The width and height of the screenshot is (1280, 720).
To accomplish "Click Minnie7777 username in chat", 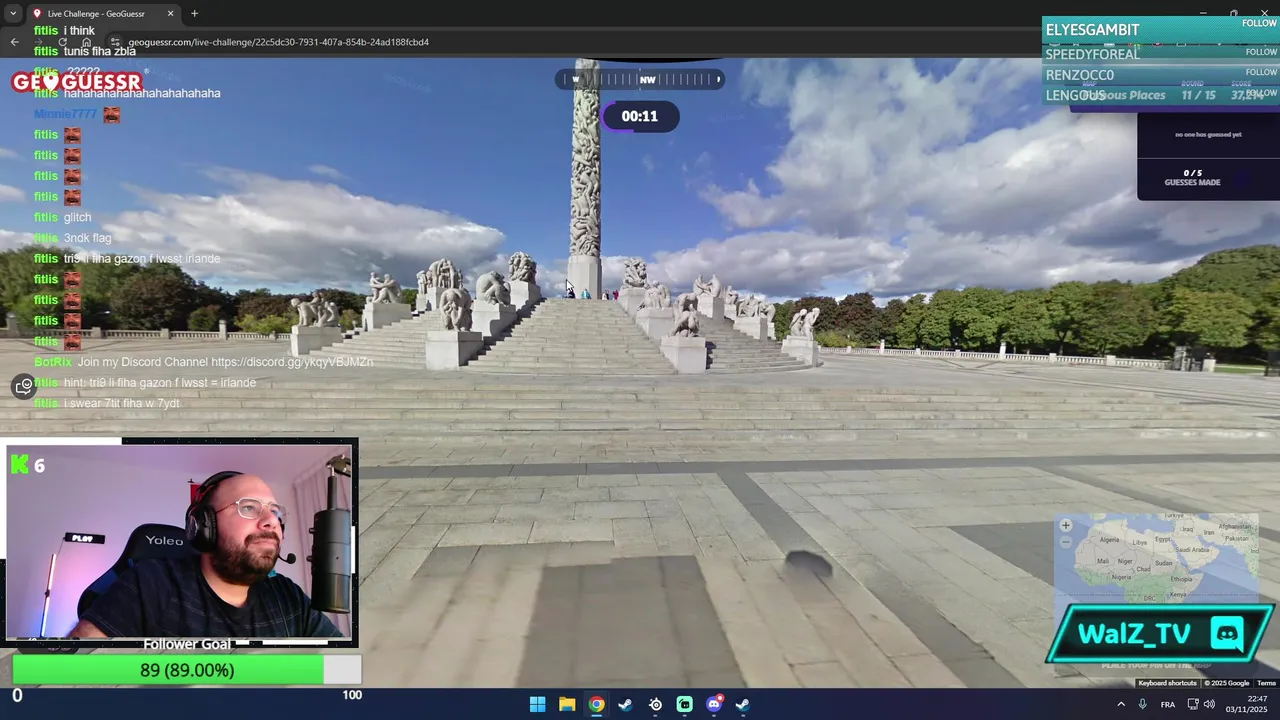I will pos(66,114).
